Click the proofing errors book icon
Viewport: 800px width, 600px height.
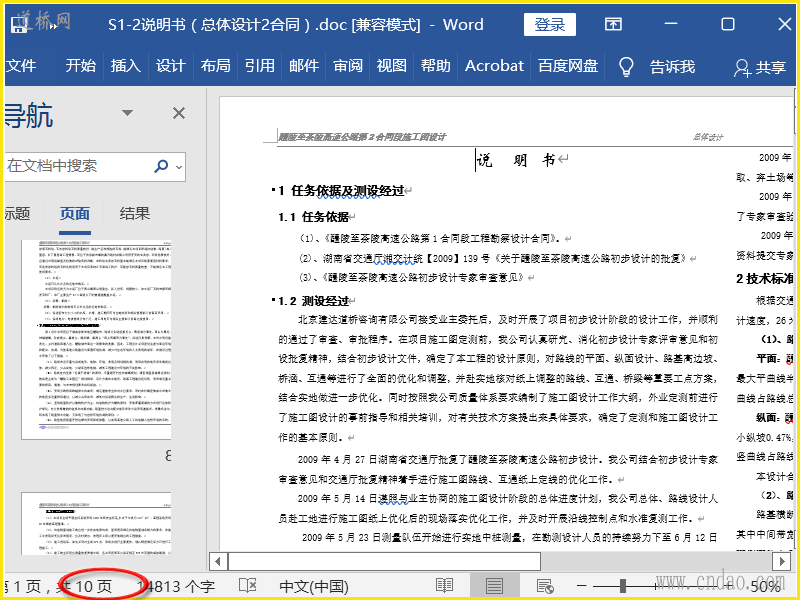click(x=248, y=586)
